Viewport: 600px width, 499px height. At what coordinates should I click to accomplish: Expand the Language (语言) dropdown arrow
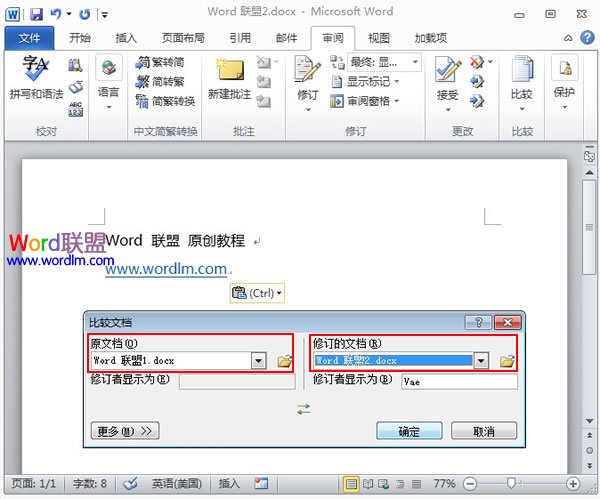109,107
